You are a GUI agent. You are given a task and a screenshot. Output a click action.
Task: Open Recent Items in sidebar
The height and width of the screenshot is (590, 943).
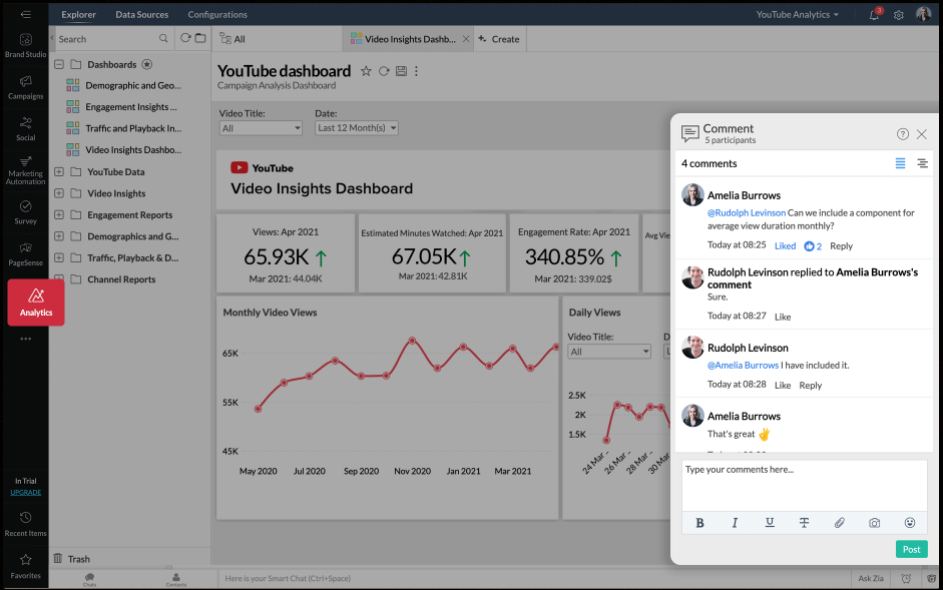[25, 524]
